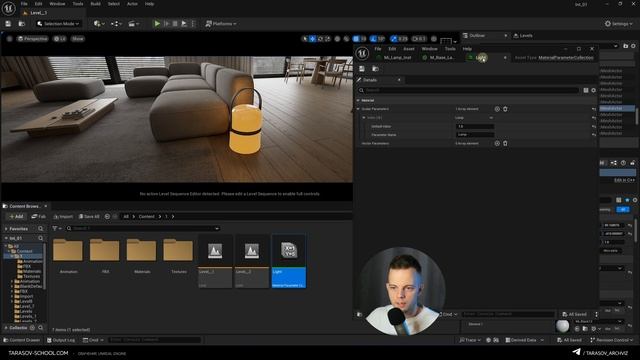Select the Light Material Parameter Collection asset
The height and width of the screenshot is (360, 640).
click(289, 261)
